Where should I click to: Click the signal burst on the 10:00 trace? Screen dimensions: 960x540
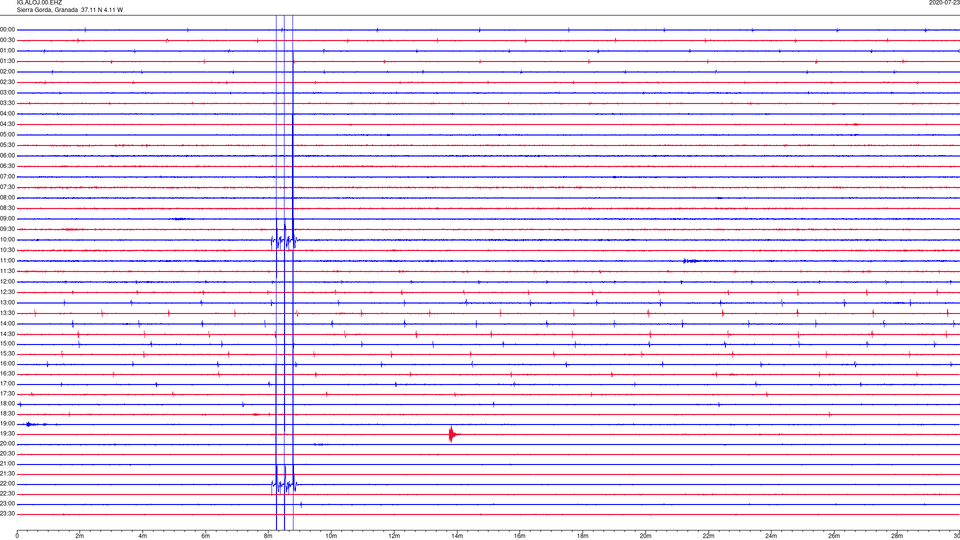point(284,240)
